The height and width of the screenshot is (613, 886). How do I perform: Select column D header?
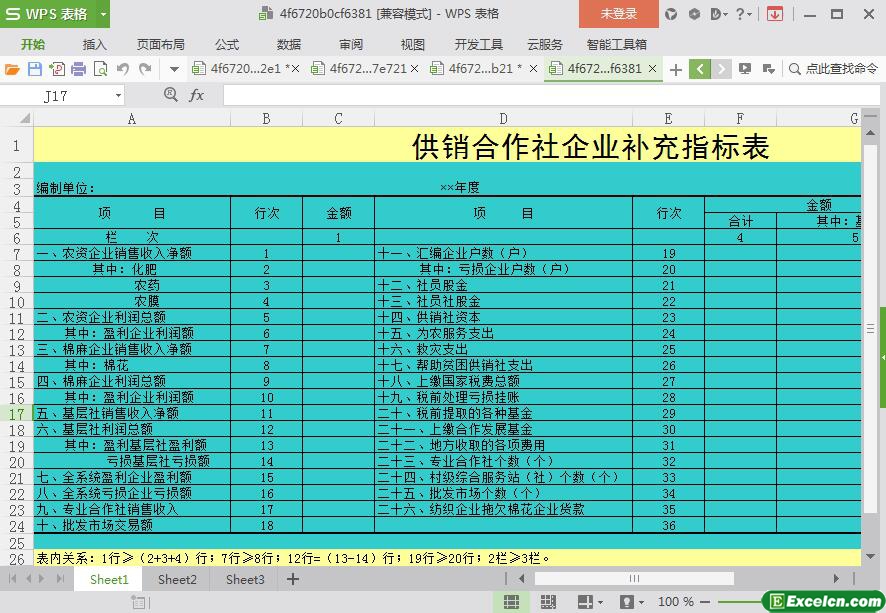(x=503, y=119)
